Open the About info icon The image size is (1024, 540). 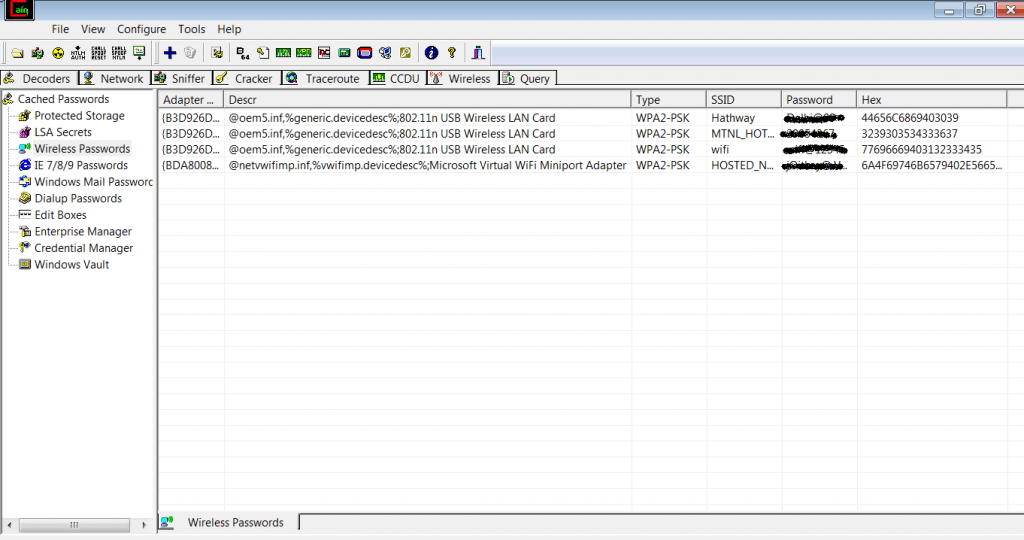point(431,53)
